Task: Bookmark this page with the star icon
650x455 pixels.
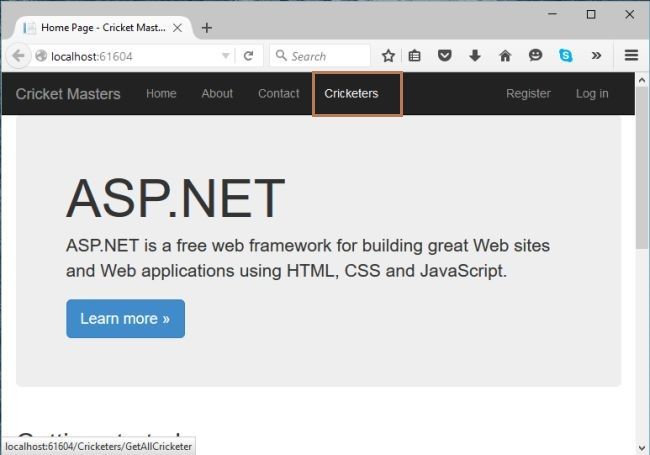Action: point(388,56)
